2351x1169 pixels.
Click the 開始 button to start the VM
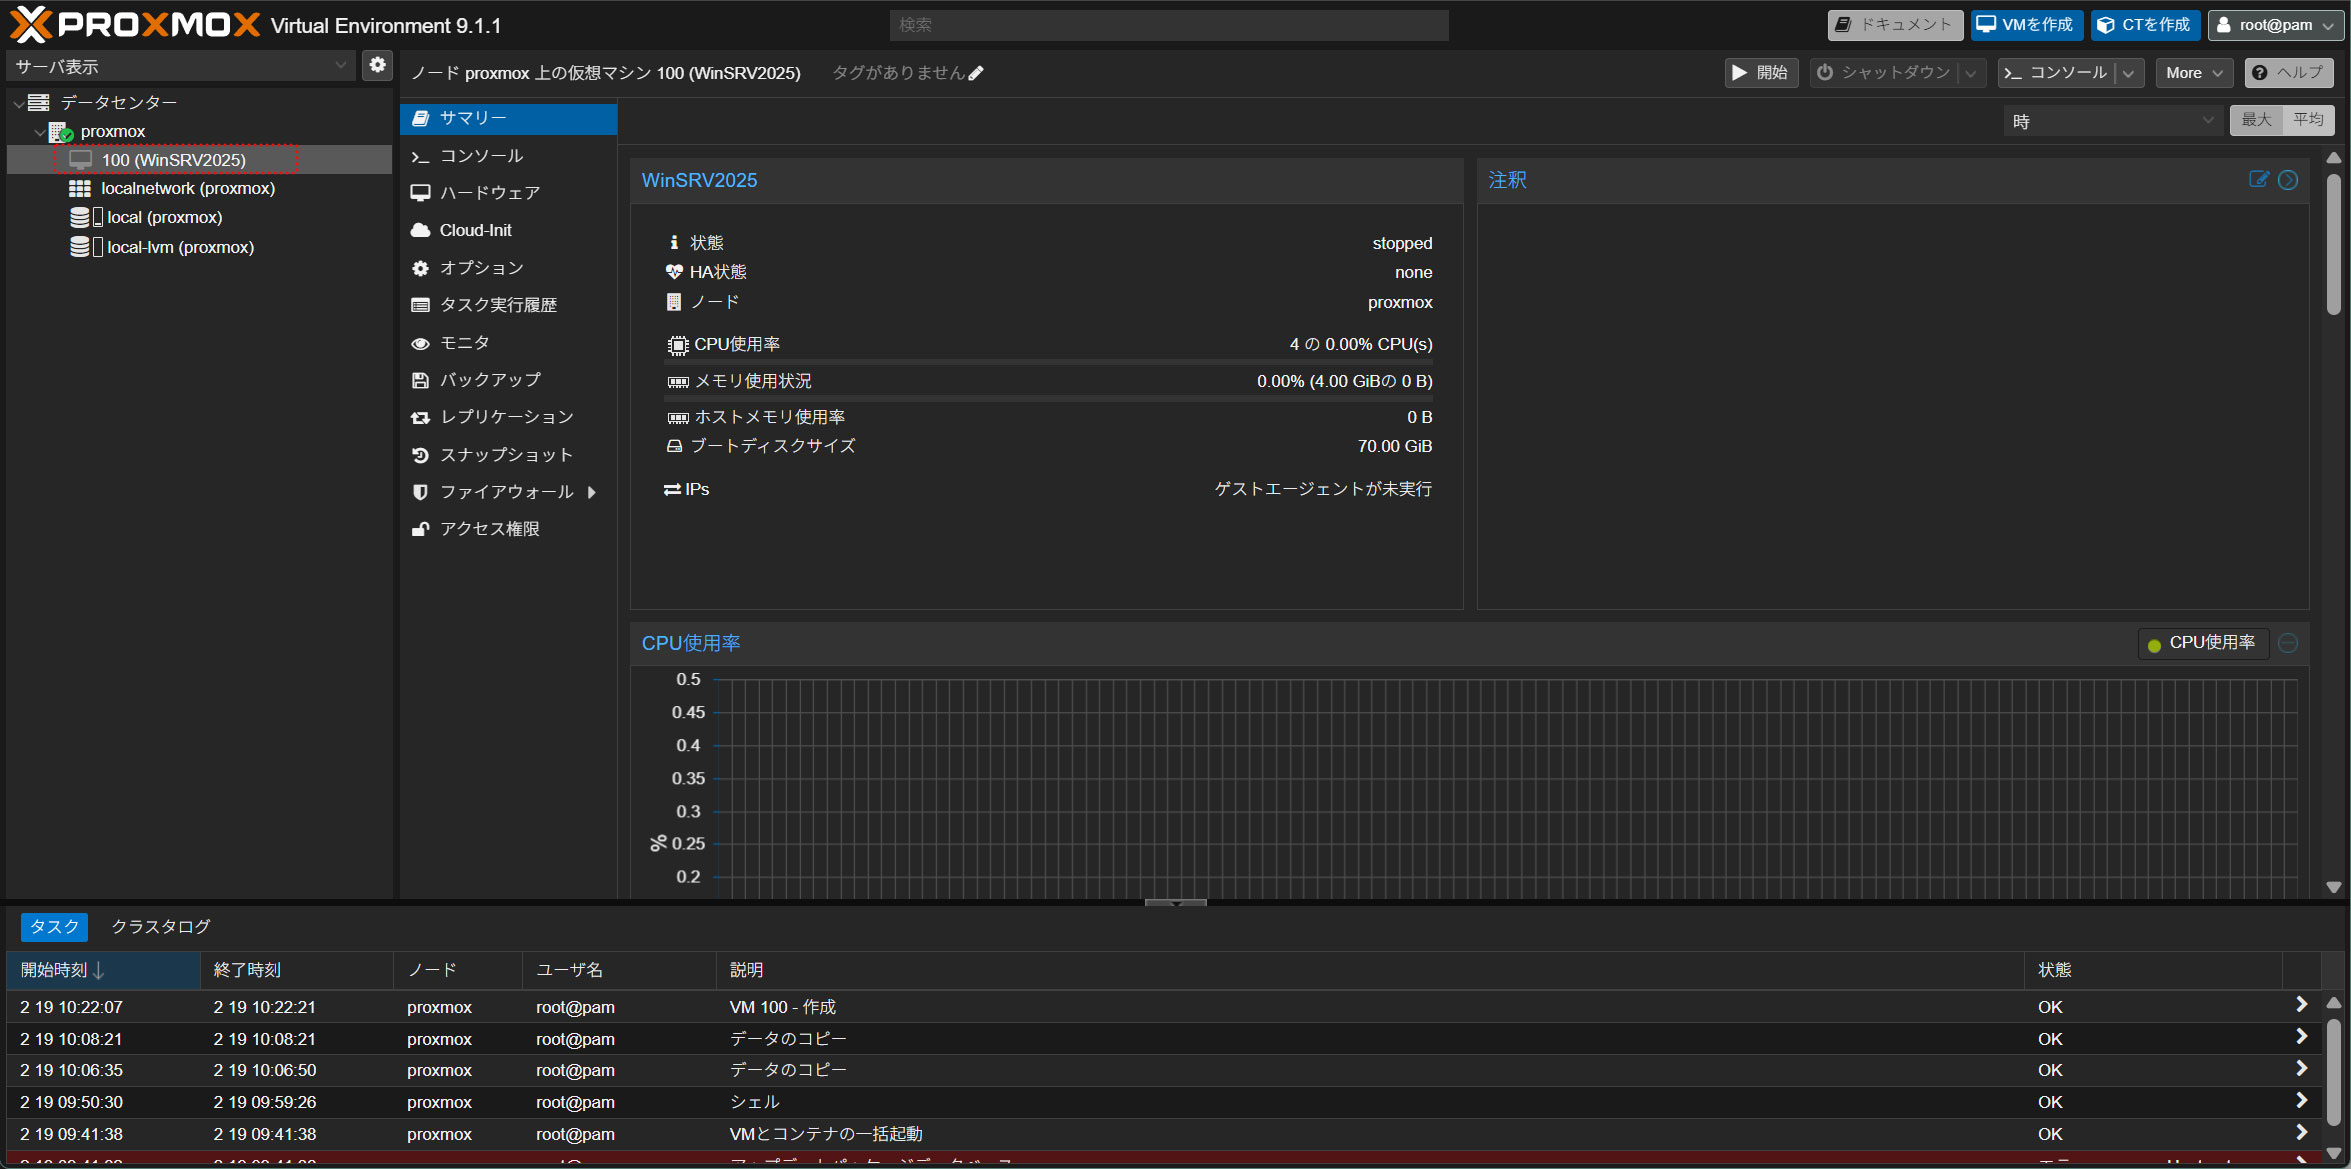point(1761,73)
